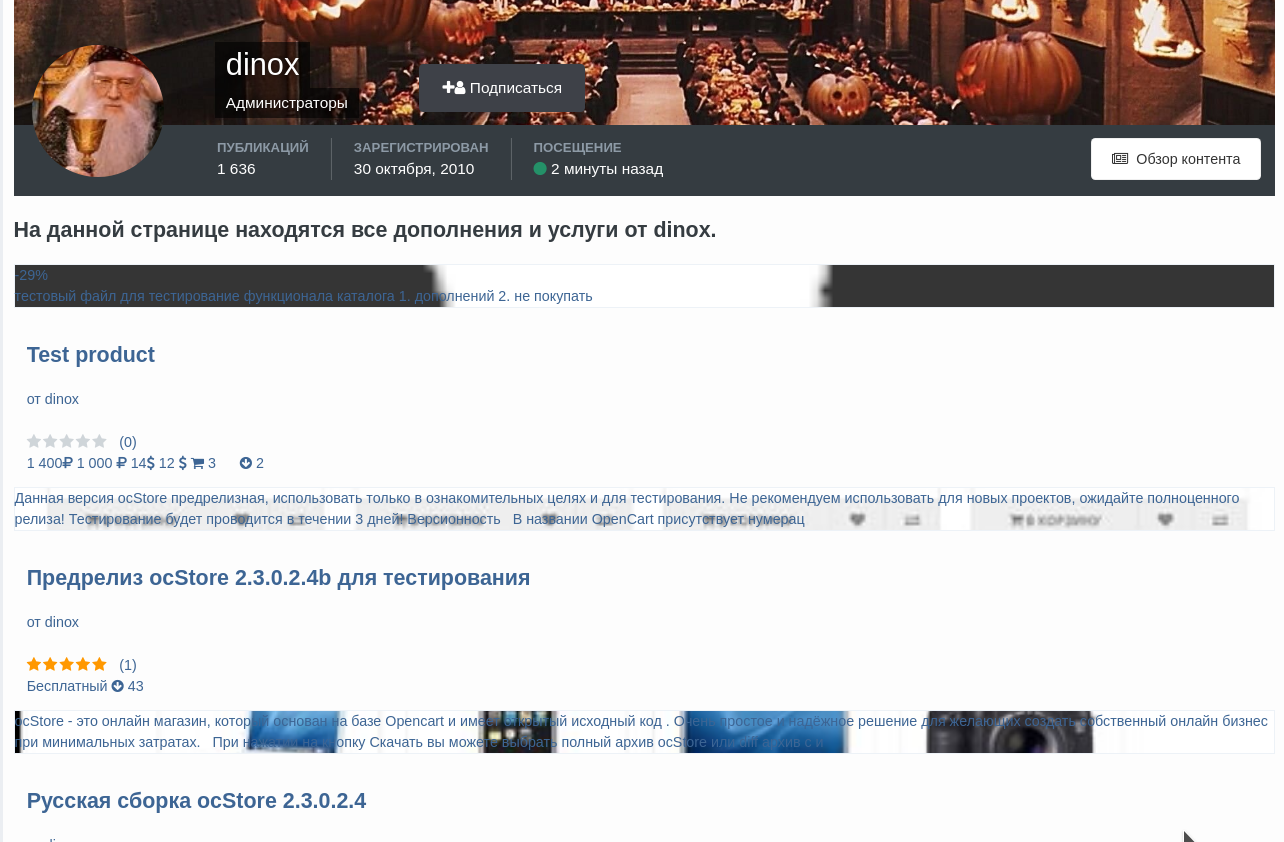Click the gray star rating of Test product
Screen dimensions: 1284x842
[67, 441]
